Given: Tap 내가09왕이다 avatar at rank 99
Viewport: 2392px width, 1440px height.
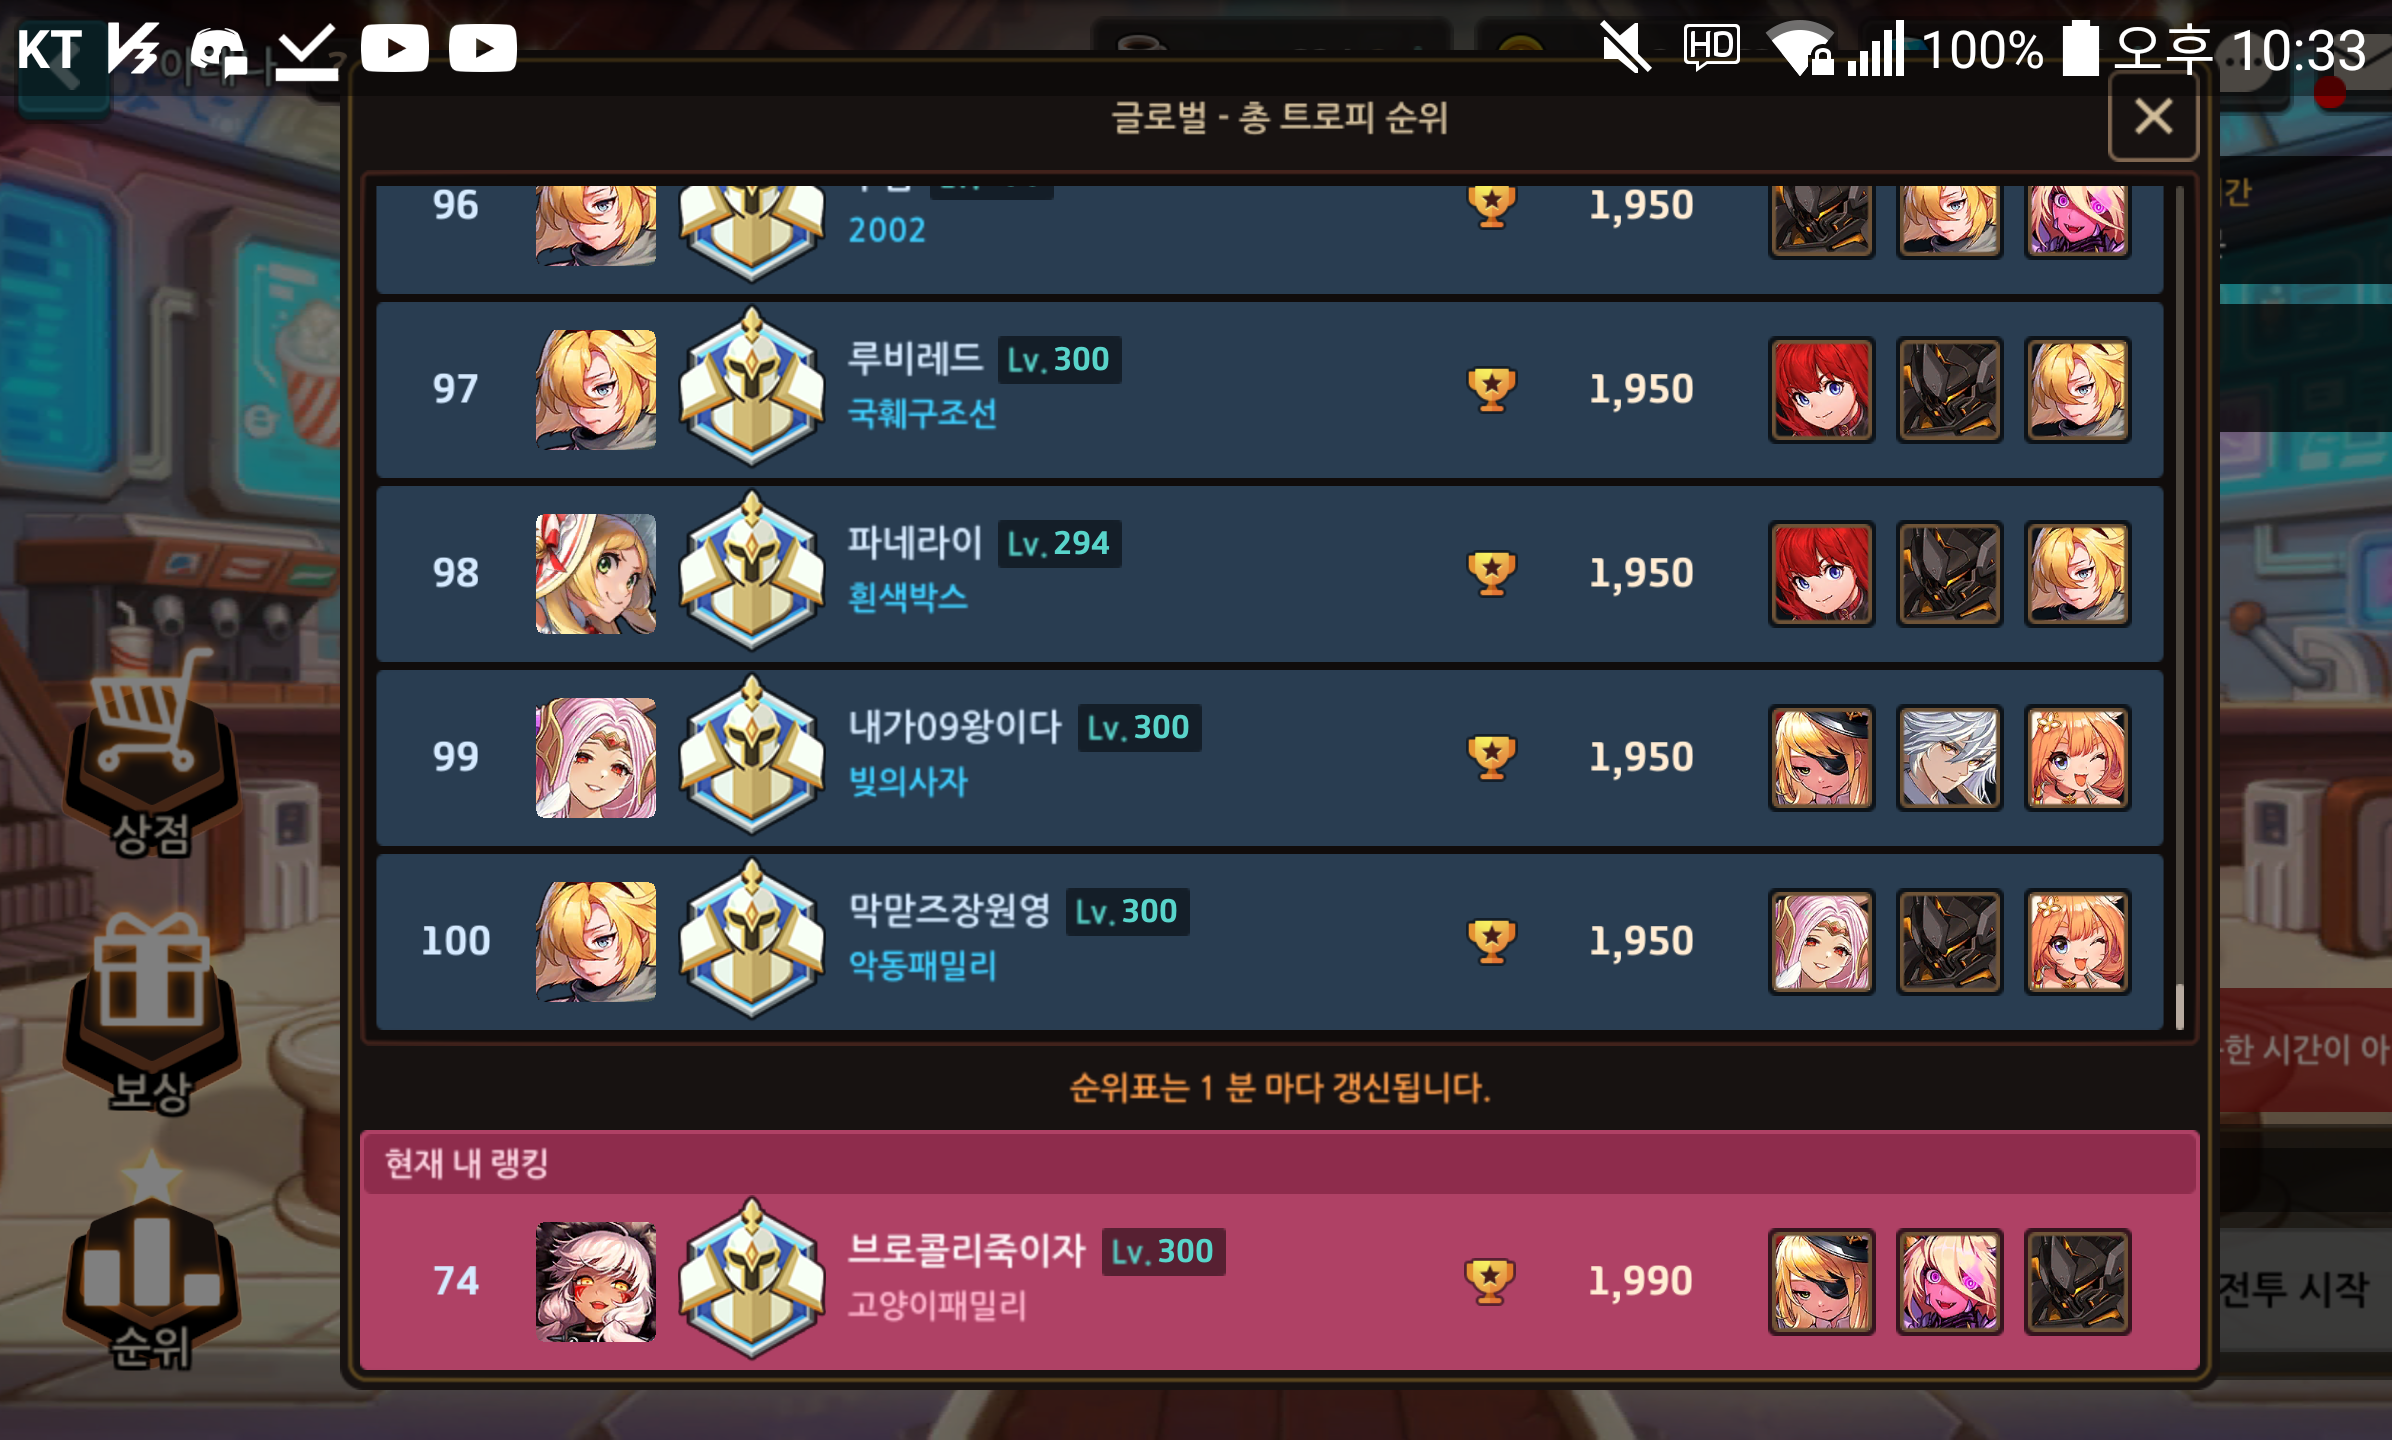Looking at the screenshot, I should (596, 757).
